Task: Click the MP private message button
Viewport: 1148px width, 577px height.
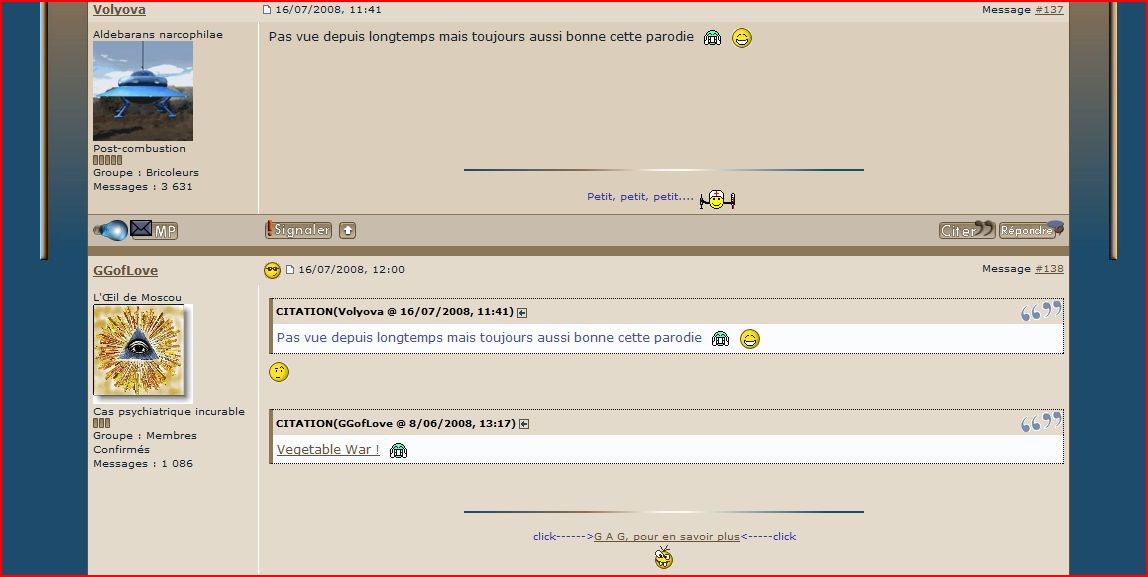Action: (155, 231)
